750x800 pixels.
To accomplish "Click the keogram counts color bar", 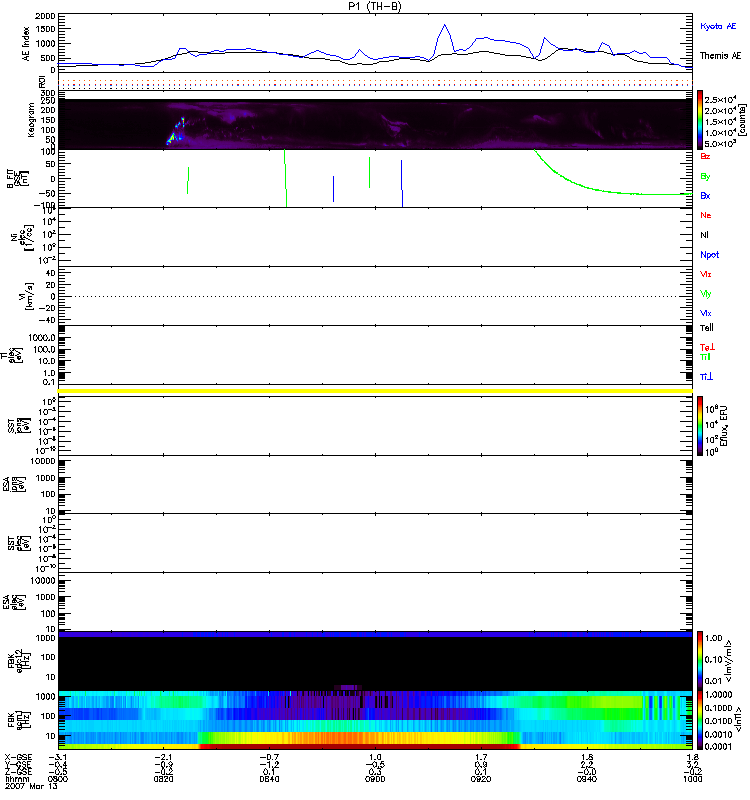I will [x=700, y=120].
